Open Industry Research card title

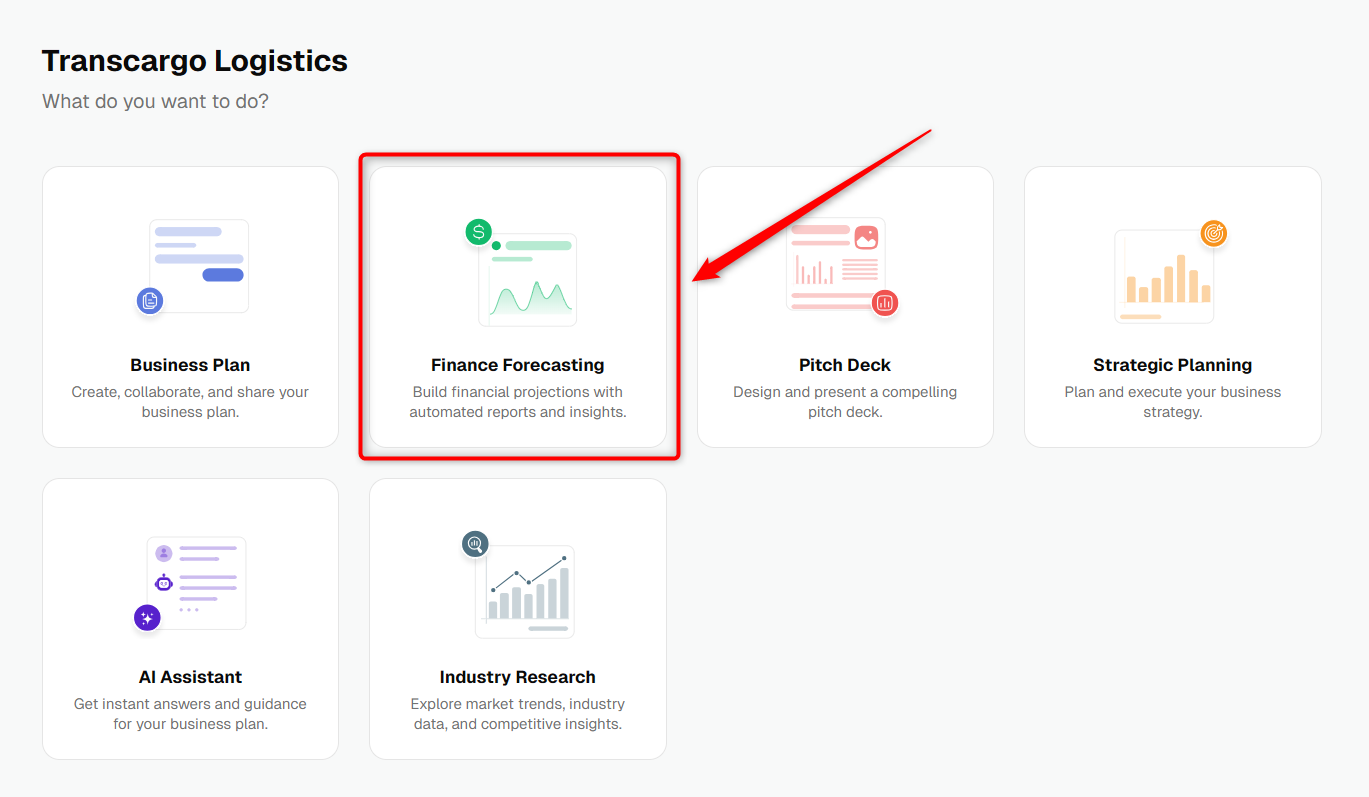click(x=518, y=677)
